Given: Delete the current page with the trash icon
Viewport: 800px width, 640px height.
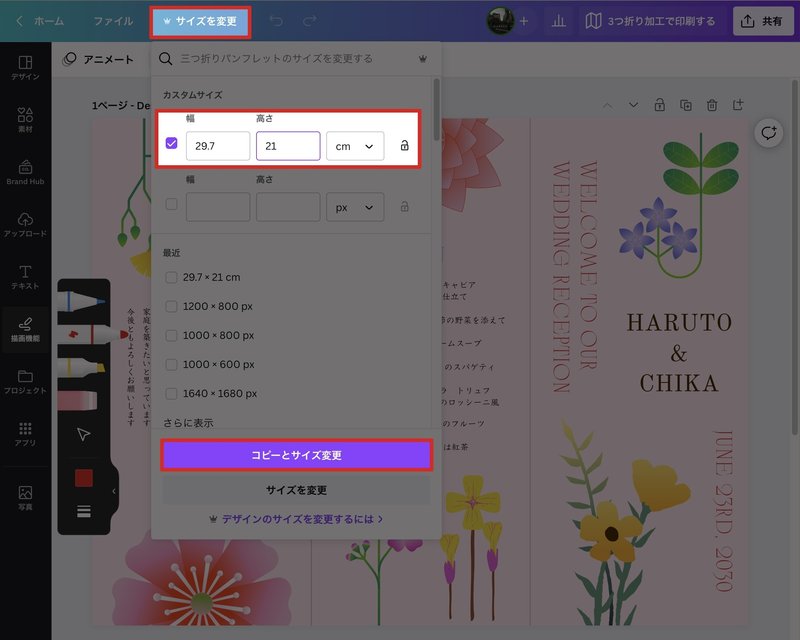Looking at the screenshot, I should [710, 105].
